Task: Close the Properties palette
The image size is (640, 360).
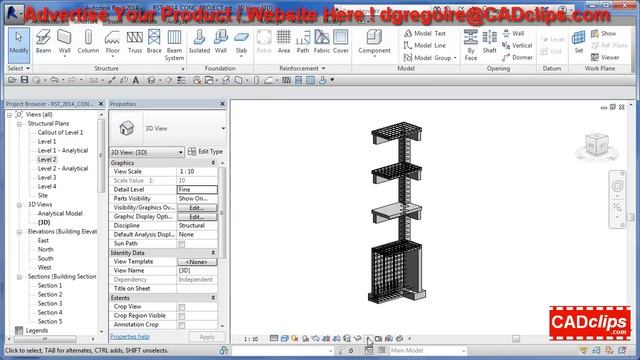Action: [x=222, y=104]
